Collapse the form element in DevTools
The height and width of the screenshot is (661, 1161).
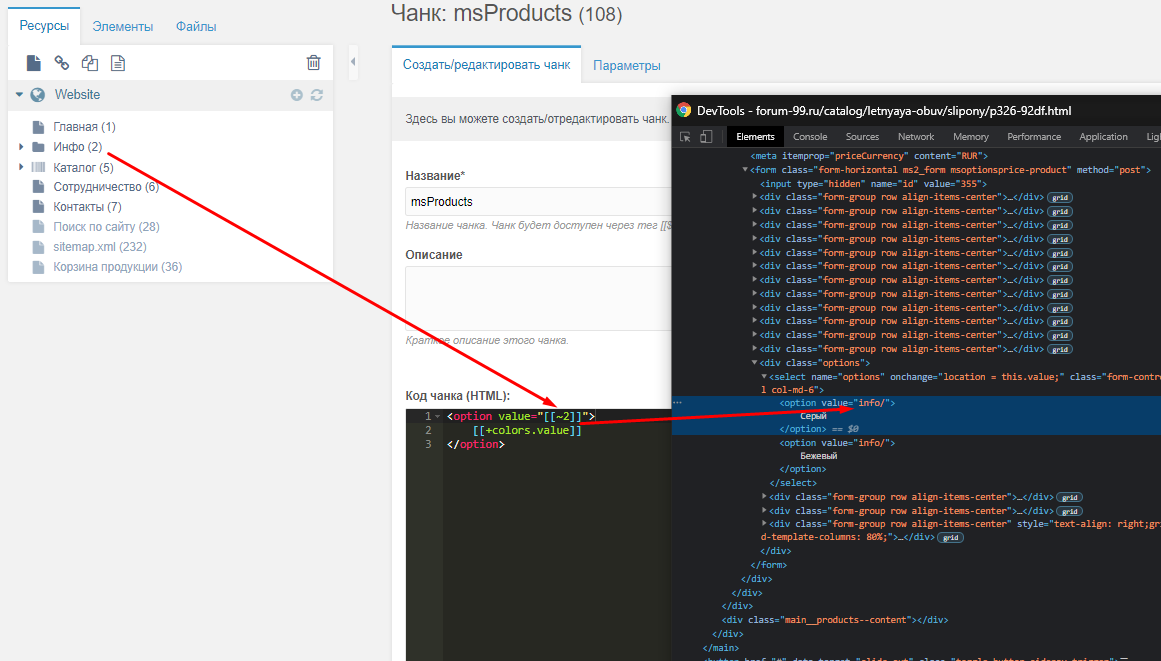[x=745, y=170]
